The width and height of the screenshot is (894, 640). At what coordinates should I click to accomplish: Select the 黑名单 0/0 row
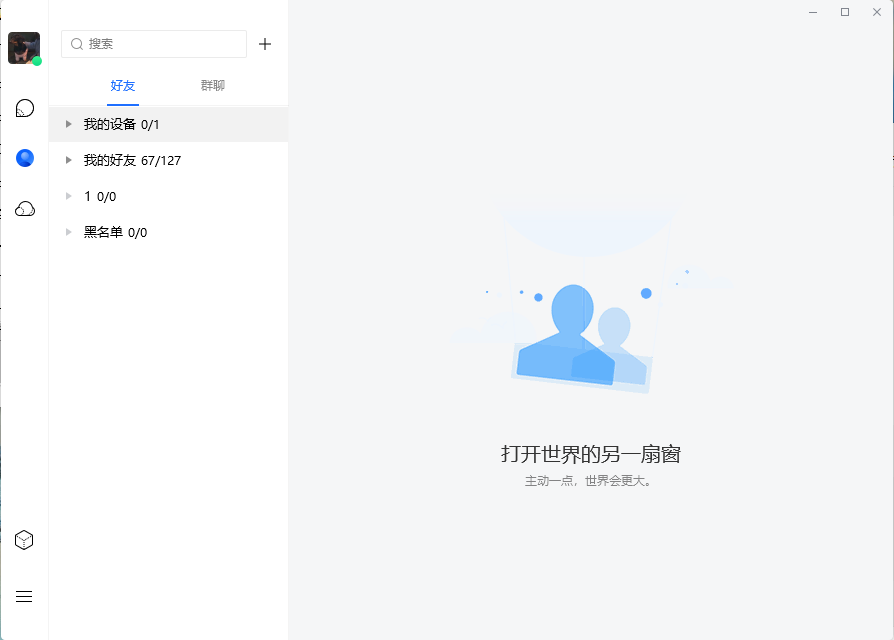coord(169,232)
